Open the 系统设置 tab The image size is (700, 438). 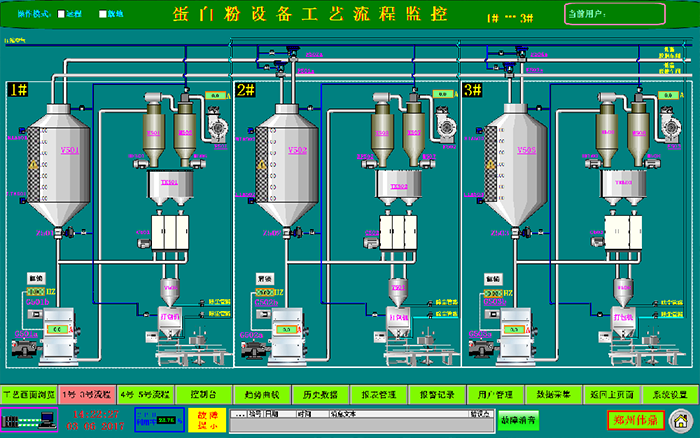(x=670, y=395)
